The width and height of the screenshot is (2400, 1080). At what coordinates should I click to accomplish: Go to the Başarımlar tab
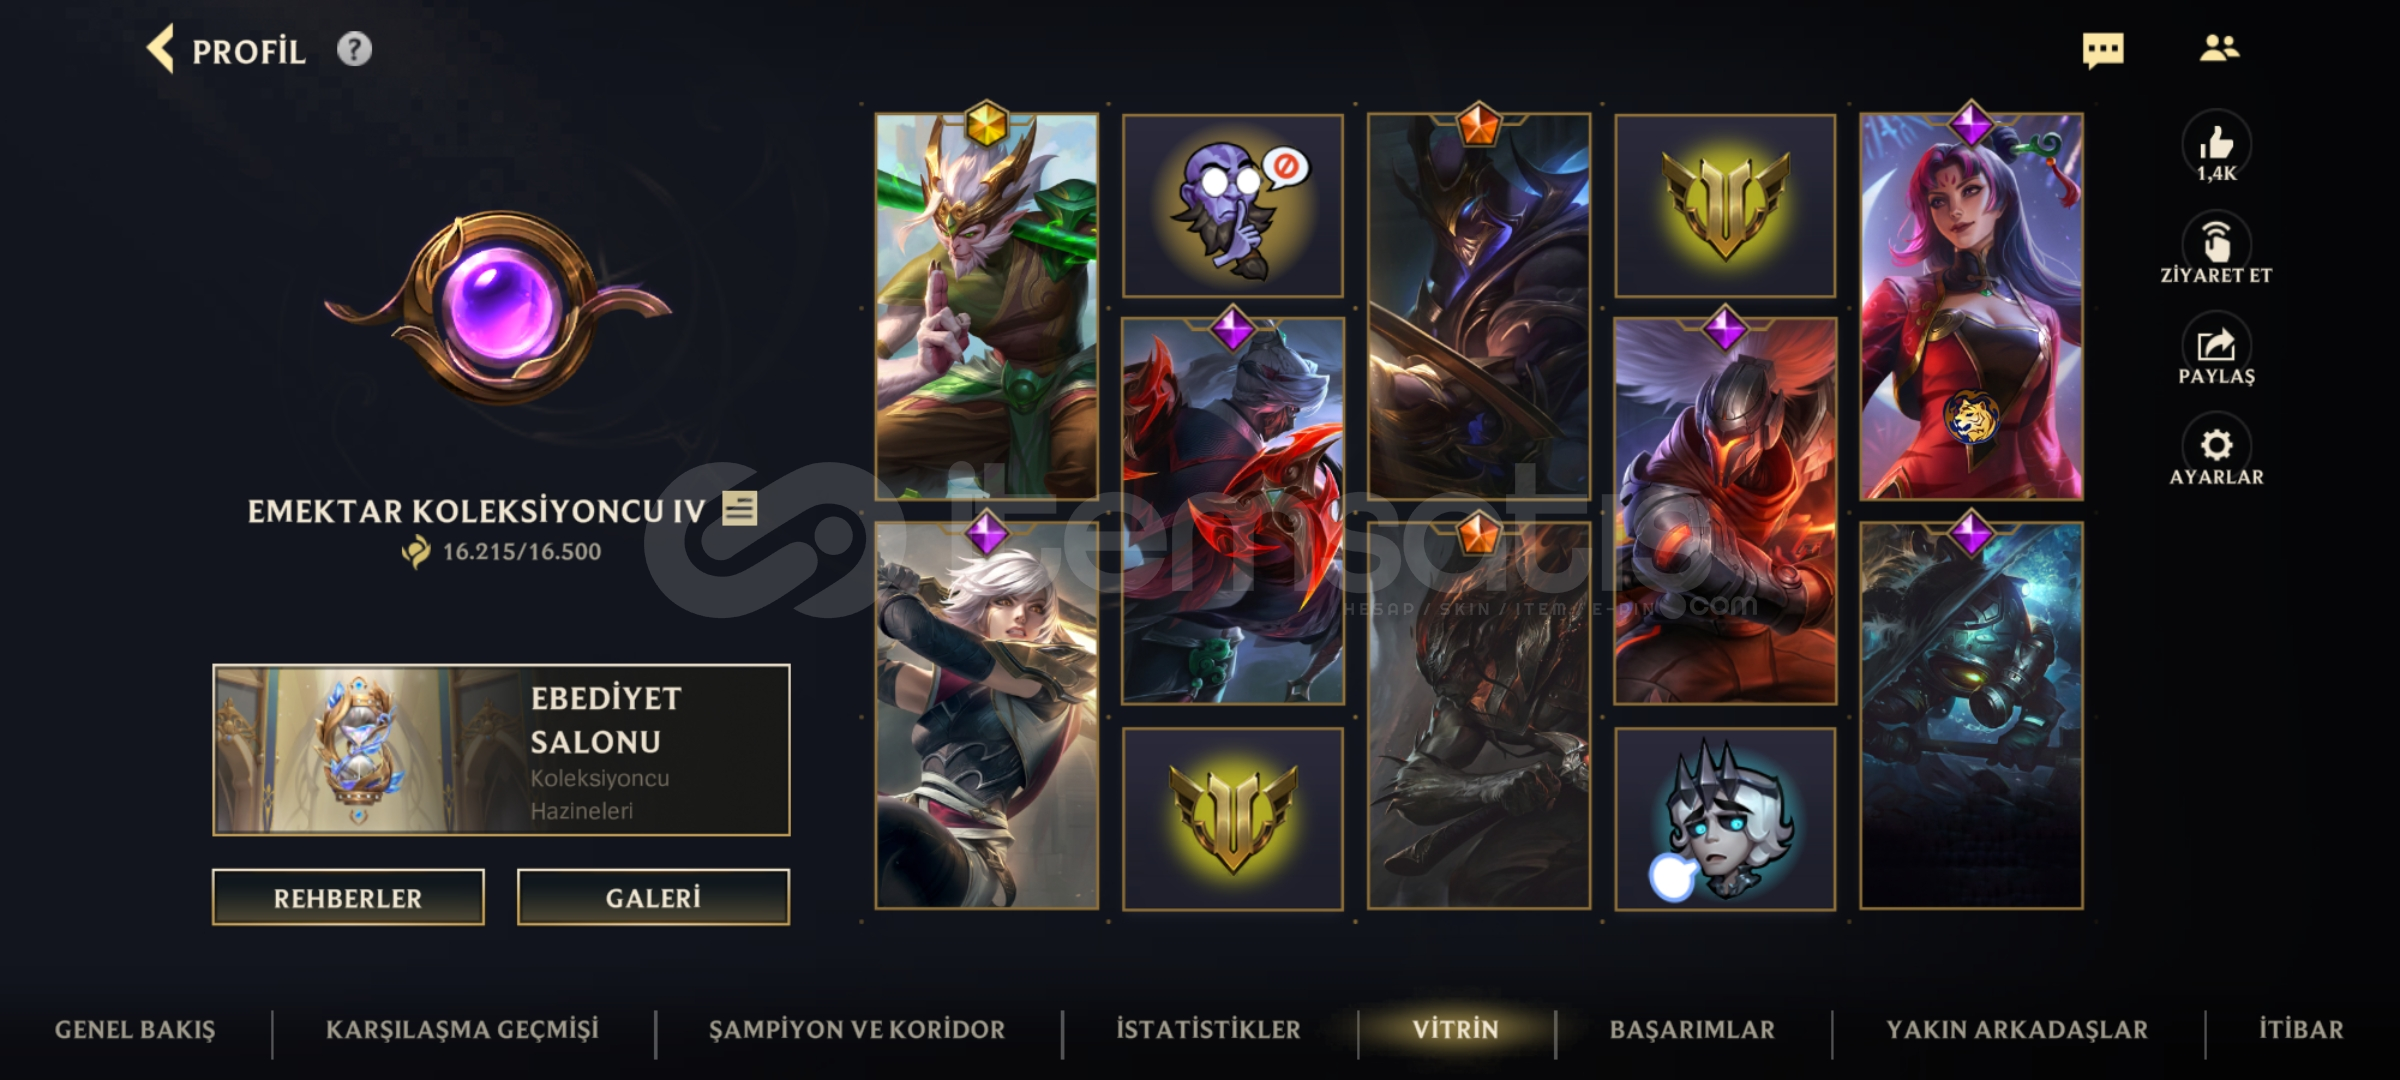pos(1692,1030)
